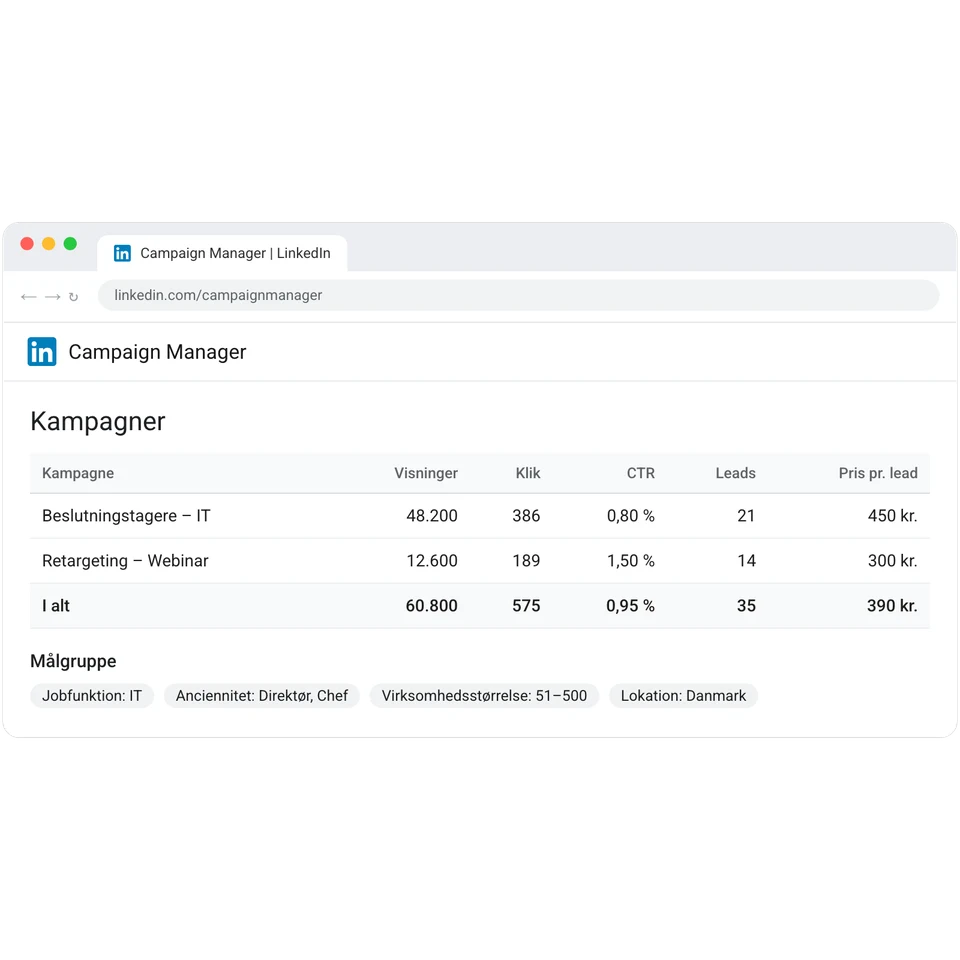Sort by the Pris pr. lead header

[878, 473]
